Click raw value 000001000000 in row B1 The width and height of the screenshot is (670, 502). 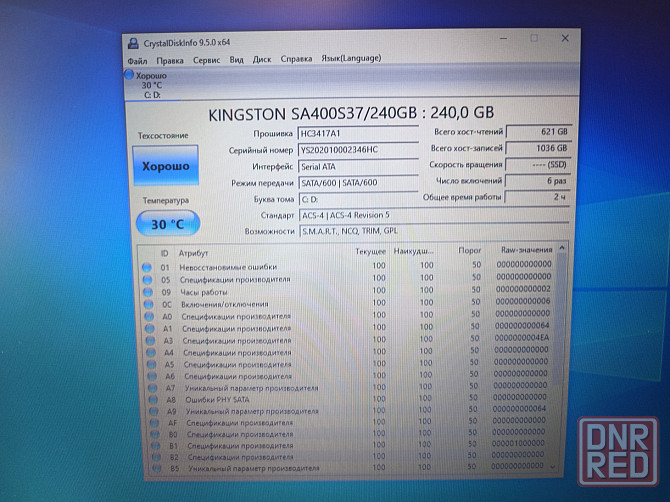pyautogui.click(x=518, y=443)
